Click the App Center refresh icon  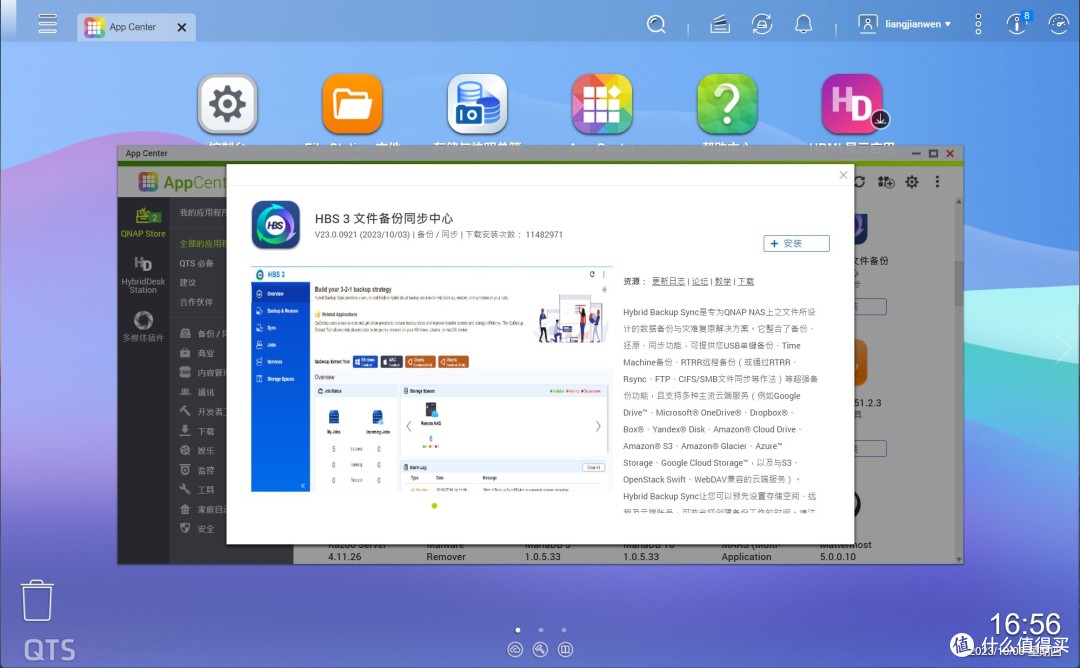point(860,182)
